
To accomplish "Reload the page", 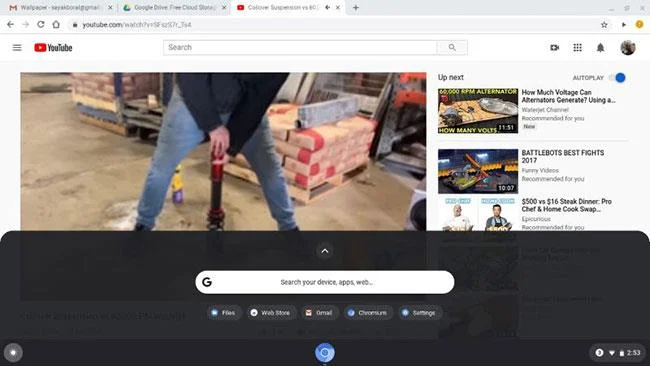I will coord(41,25).
